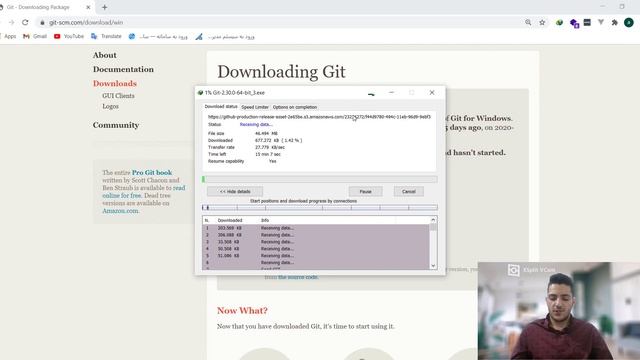Click the webcam overlay logo icon
Viewport: 640px width, 360px height.
tap(513, 270)
